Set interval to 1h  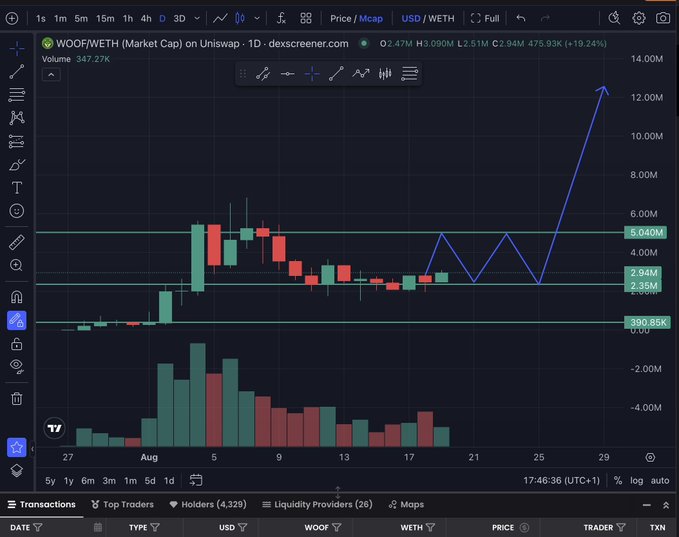128,19
